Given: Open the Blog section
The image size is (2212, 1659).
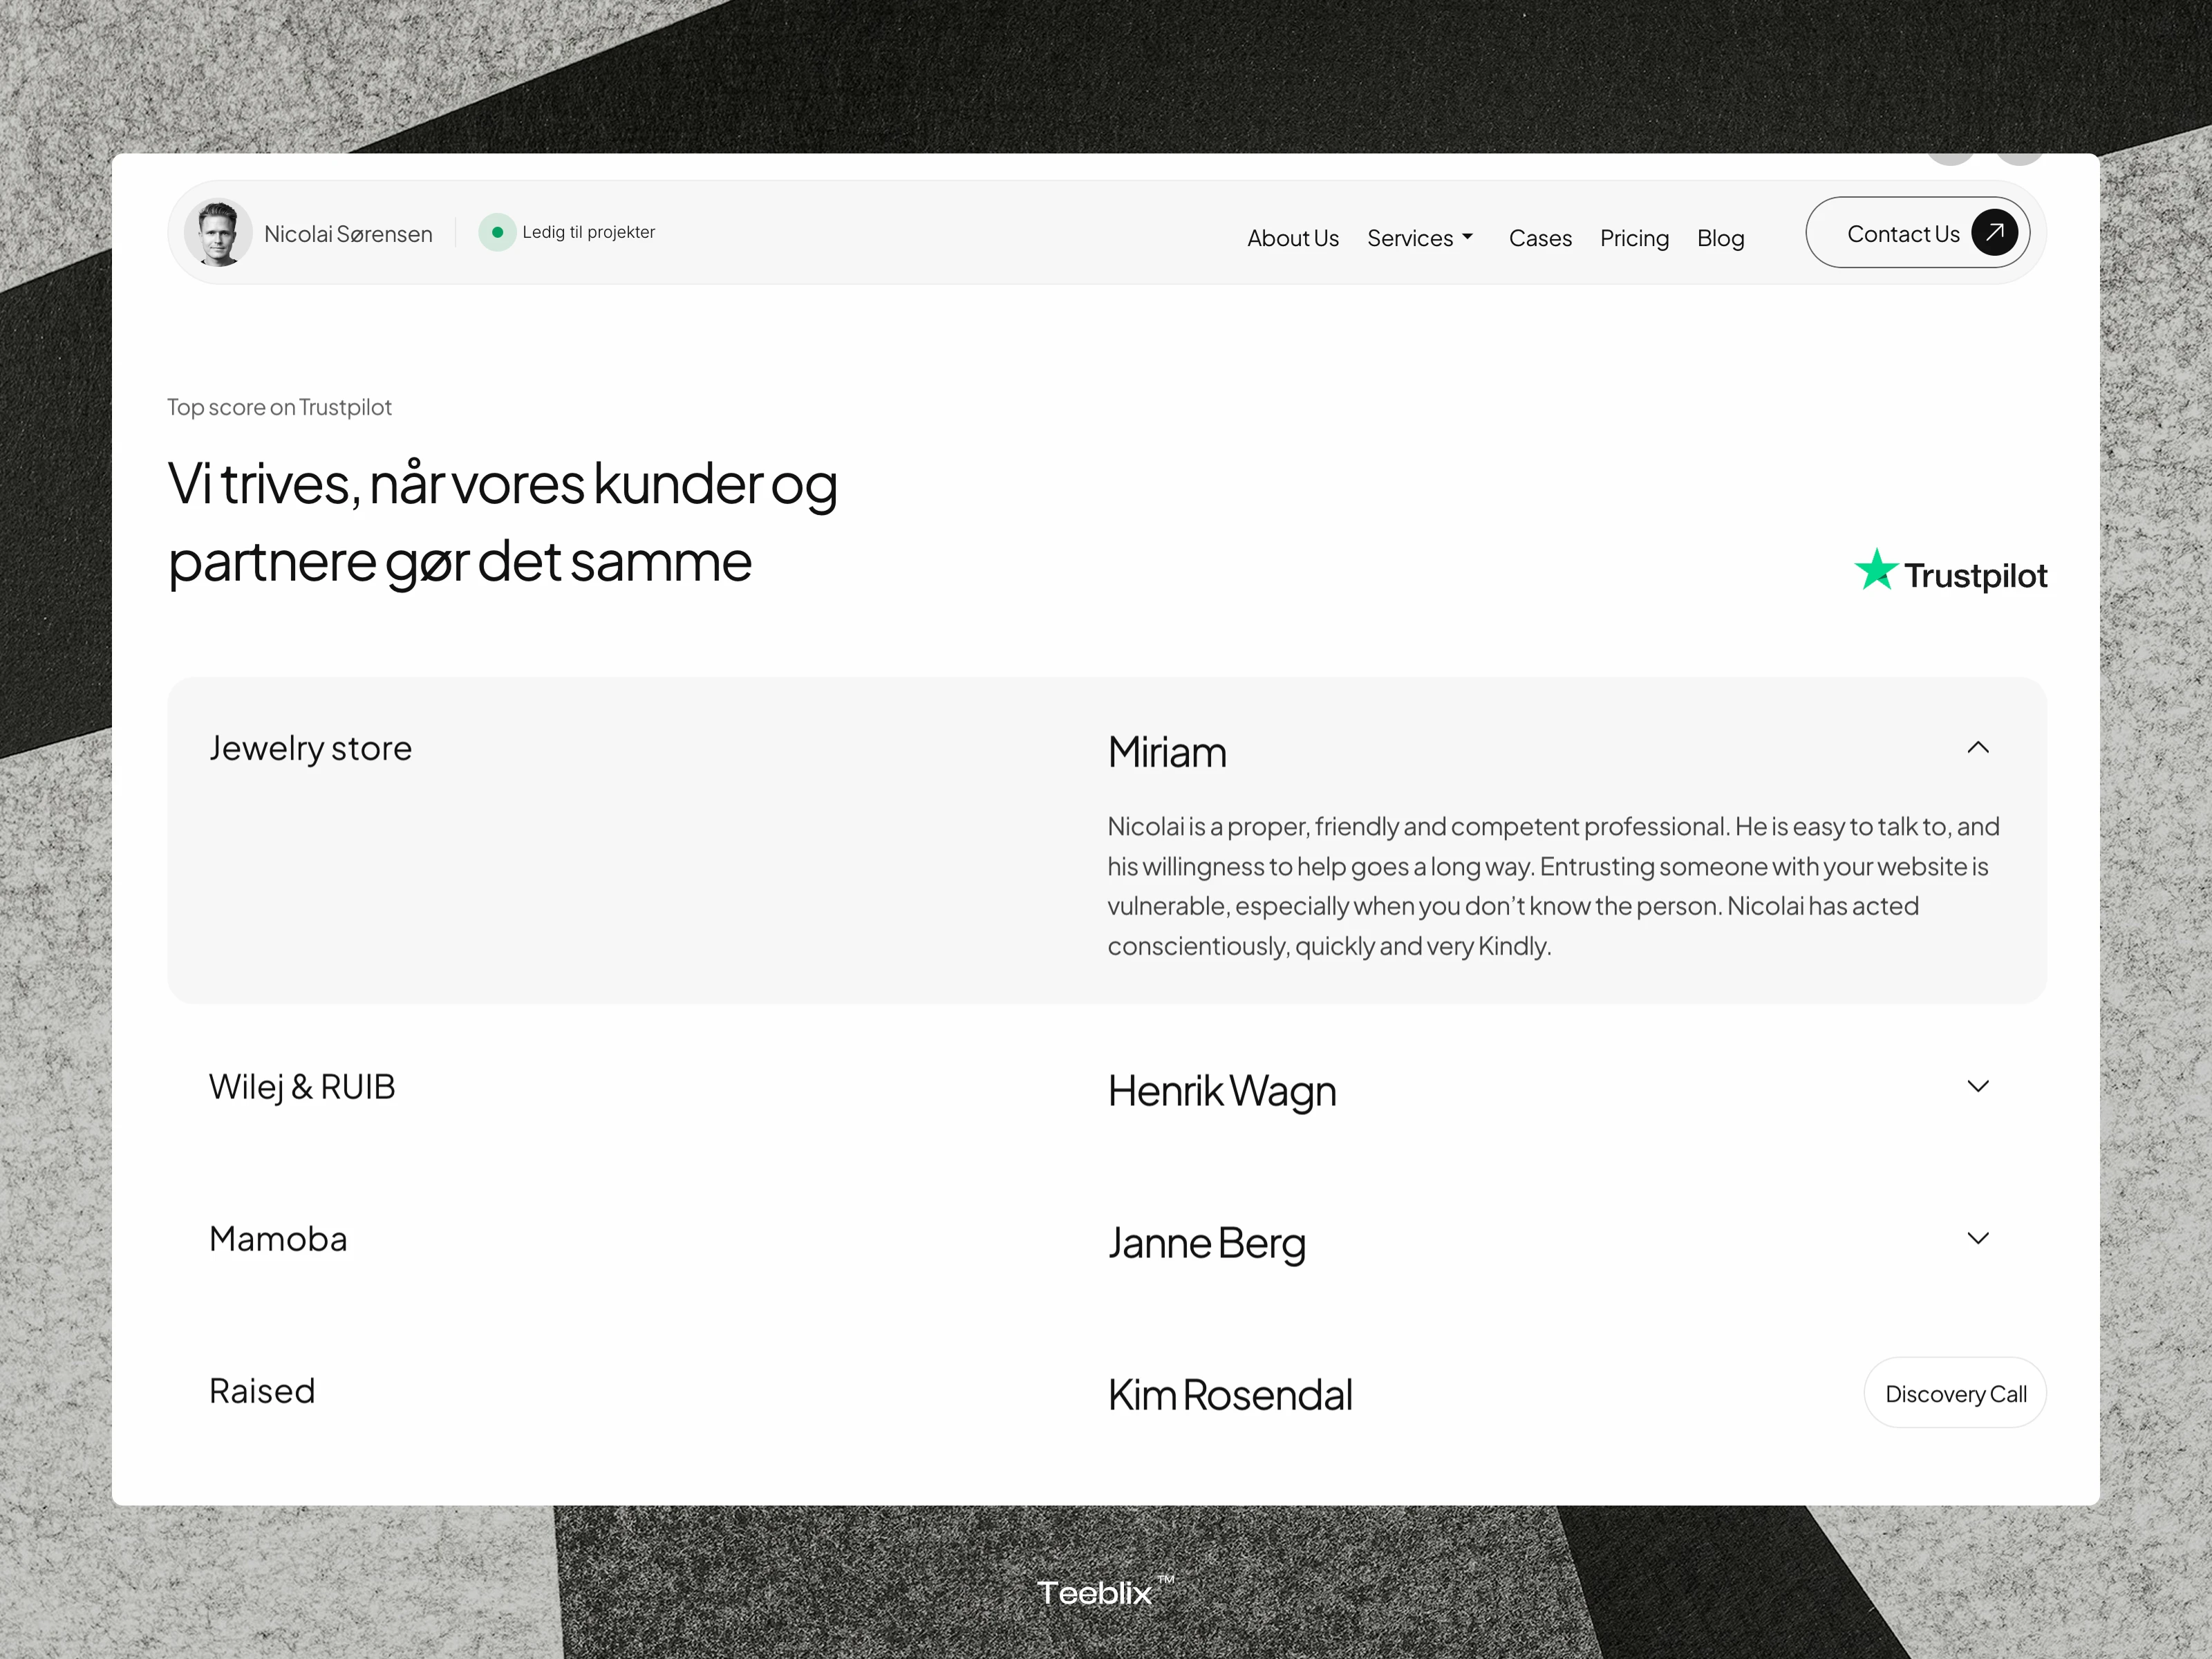Looking at the screenshot, I should [x=1720, y=238].
